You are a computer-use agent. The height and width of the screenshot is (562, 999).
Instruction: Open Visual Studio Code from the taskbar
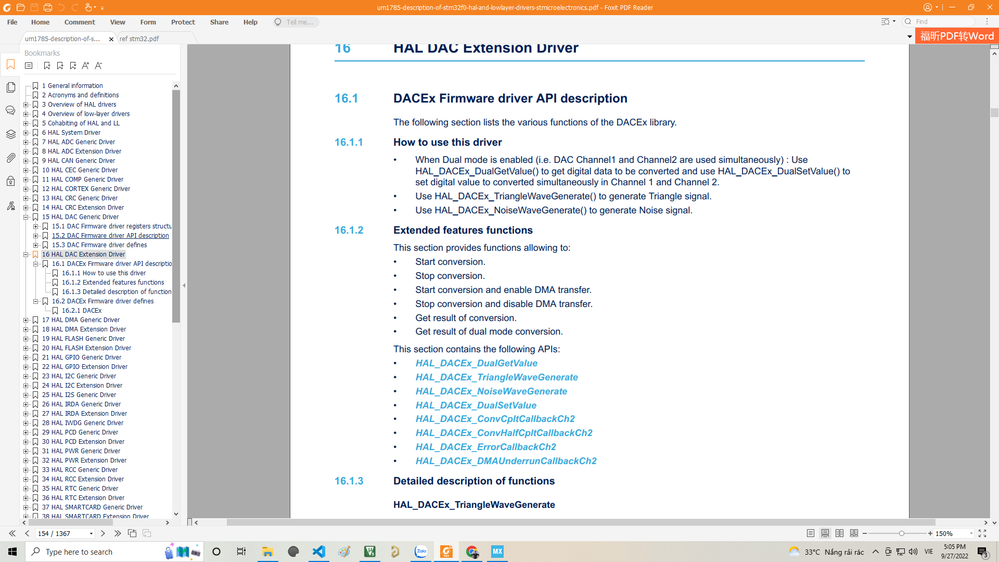[319, 551]
